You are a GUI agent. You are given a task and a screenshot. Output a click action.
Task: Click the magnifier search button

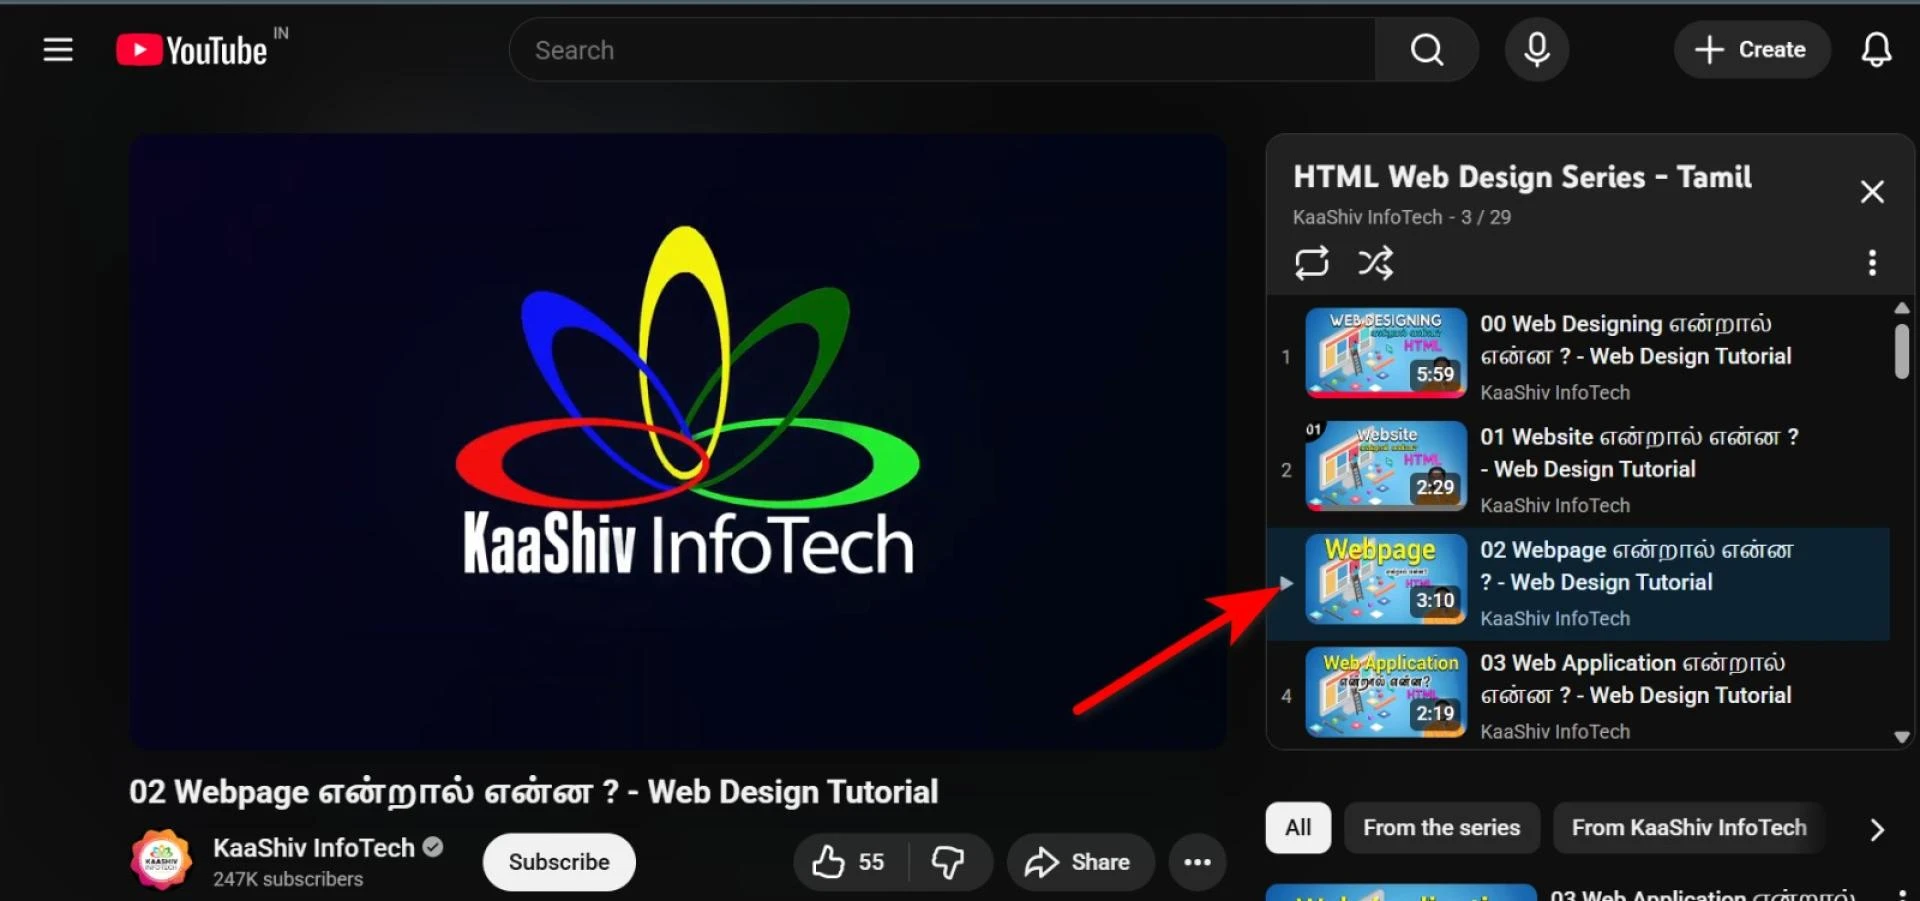coord(1427,50)
